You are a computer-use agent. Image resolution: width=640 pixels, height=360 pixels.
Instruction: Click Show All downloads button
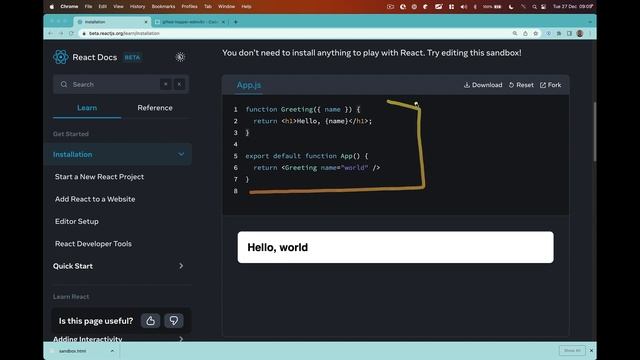click(572, 351)
